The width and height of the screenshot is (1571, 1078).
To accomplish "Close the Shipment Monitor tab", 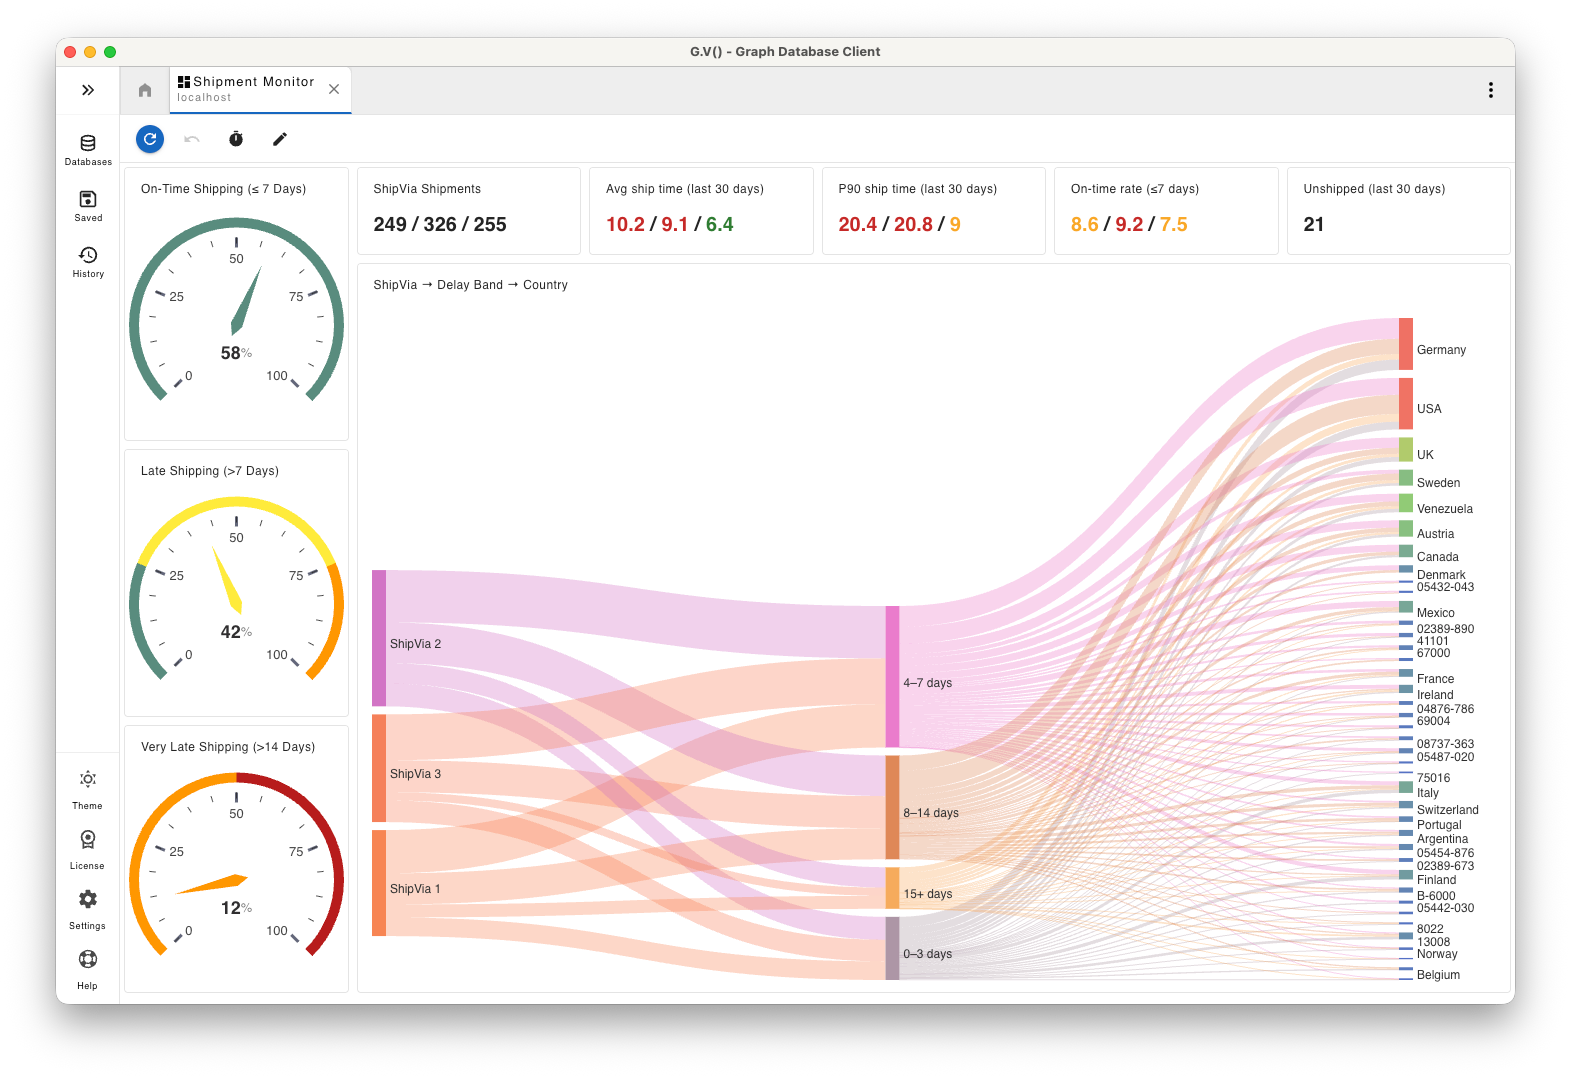I will pyautogui.click(x=334, y=89).
